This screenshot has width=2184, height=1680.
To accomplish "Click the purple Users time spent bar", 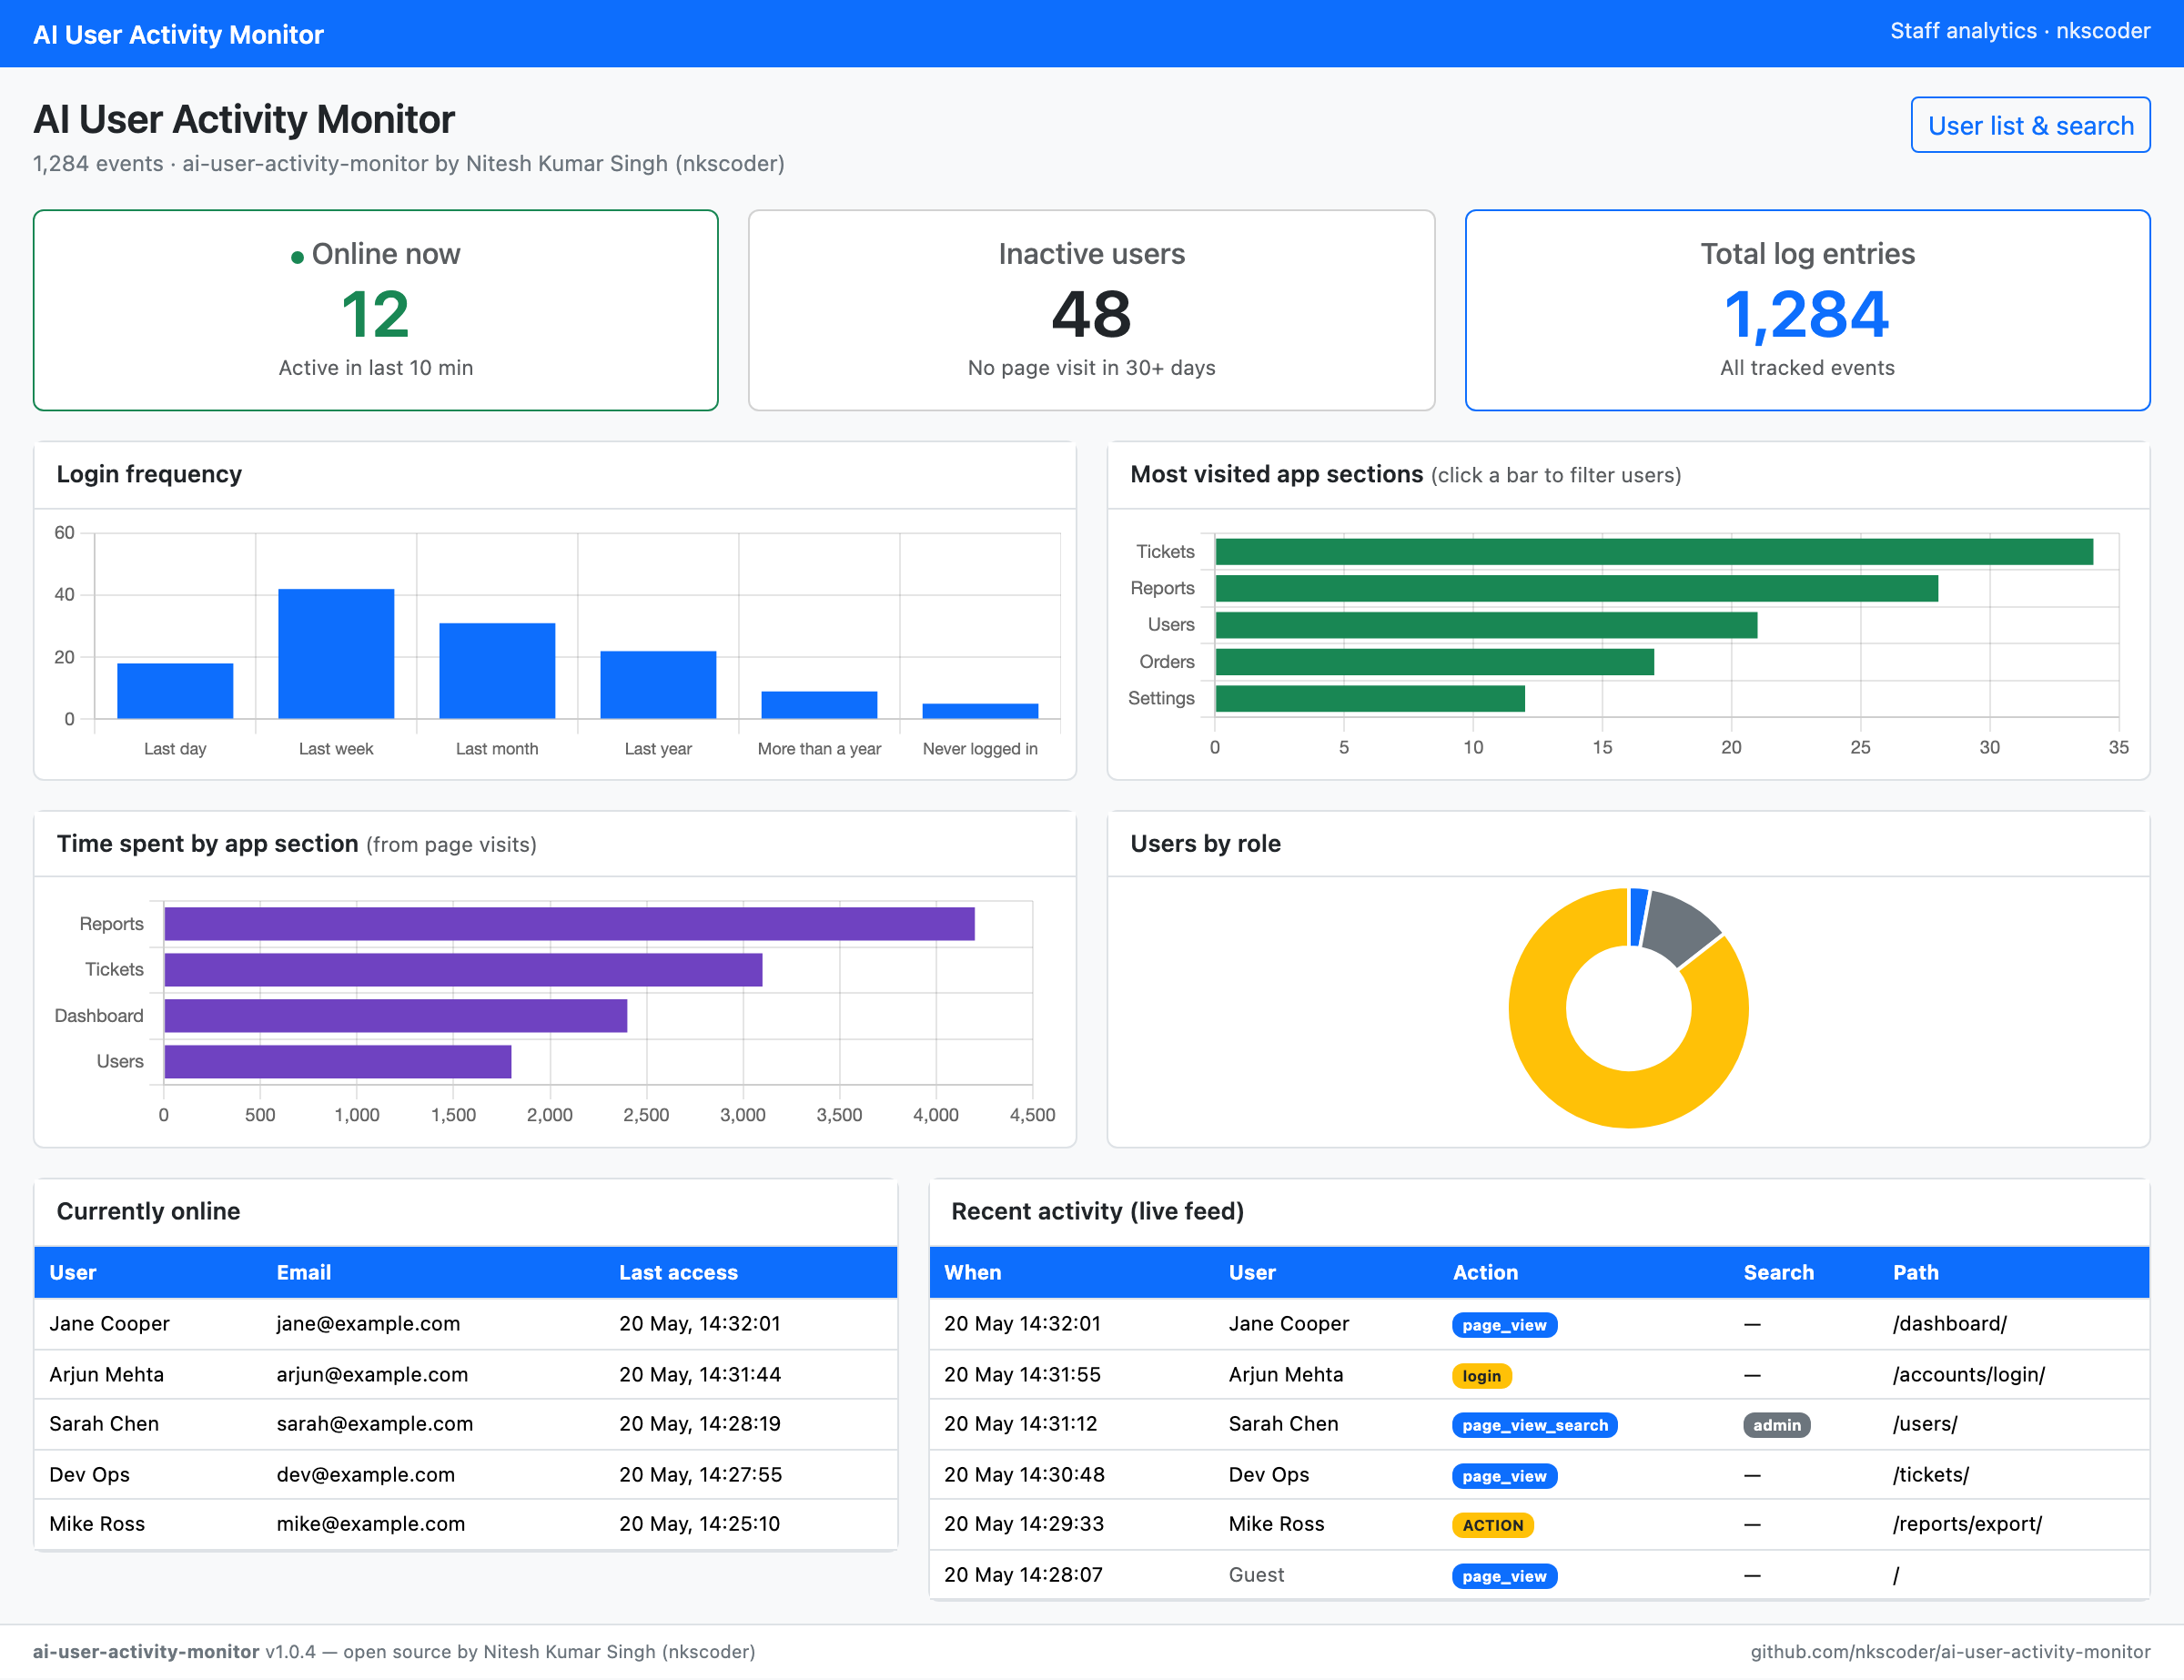I will tap(338, 1061).
